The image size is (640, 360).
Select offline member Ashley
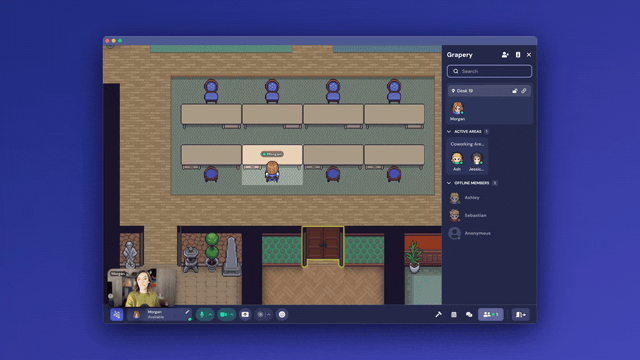tap(465, 198)
